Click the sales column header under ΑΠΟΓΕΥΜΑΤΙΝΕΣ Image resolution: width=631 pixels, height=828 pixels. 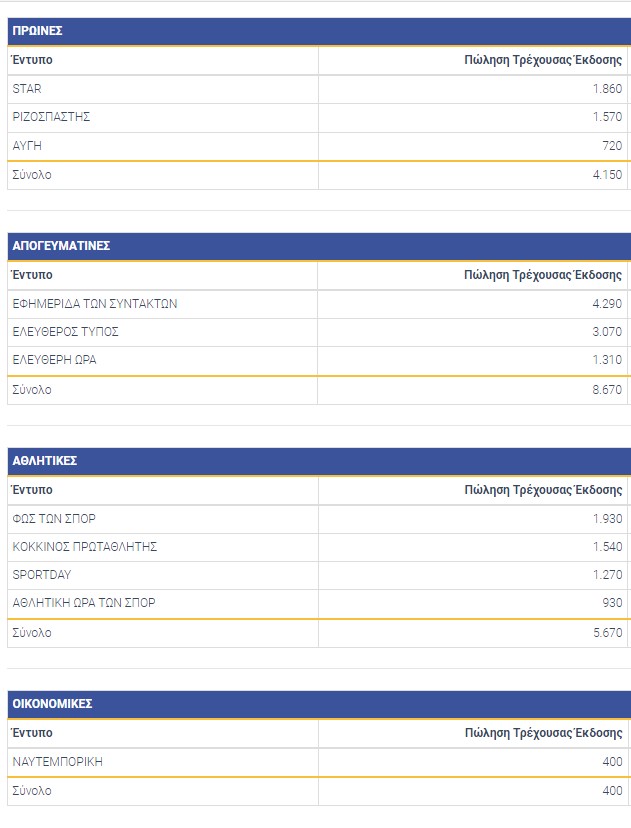(543, 275)
